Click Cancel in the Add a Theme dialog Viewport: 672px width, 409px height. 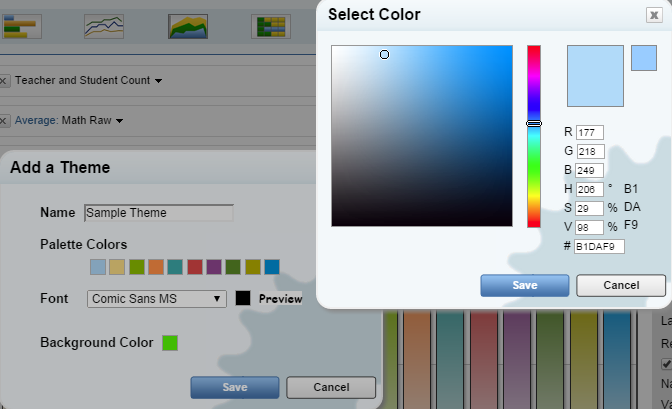coord(331,387)
